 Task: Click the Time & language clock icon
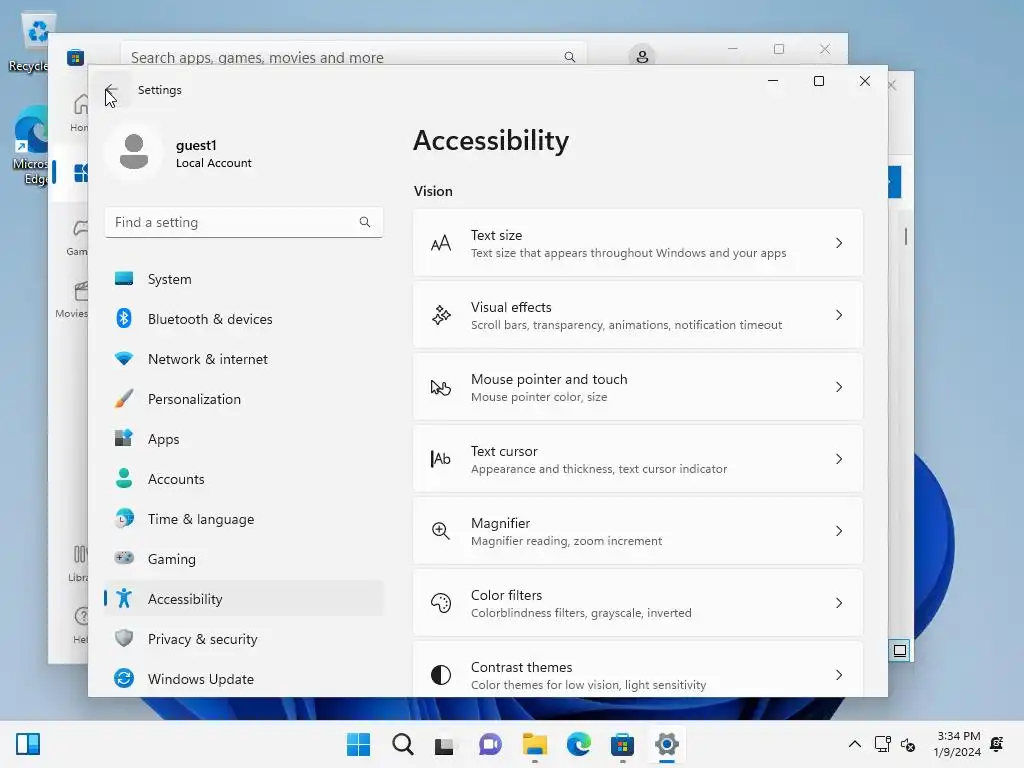click(123, 519)
